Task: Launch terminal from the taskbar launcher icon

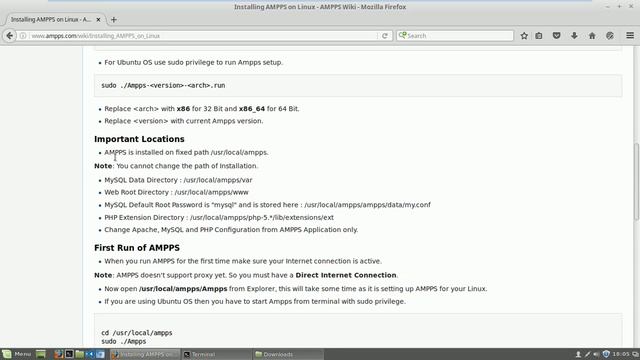Action: [69, 354]
